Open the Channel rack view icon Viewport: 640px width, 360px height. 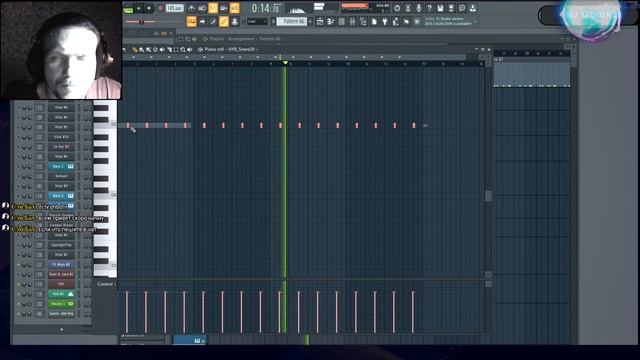[342, 22]
